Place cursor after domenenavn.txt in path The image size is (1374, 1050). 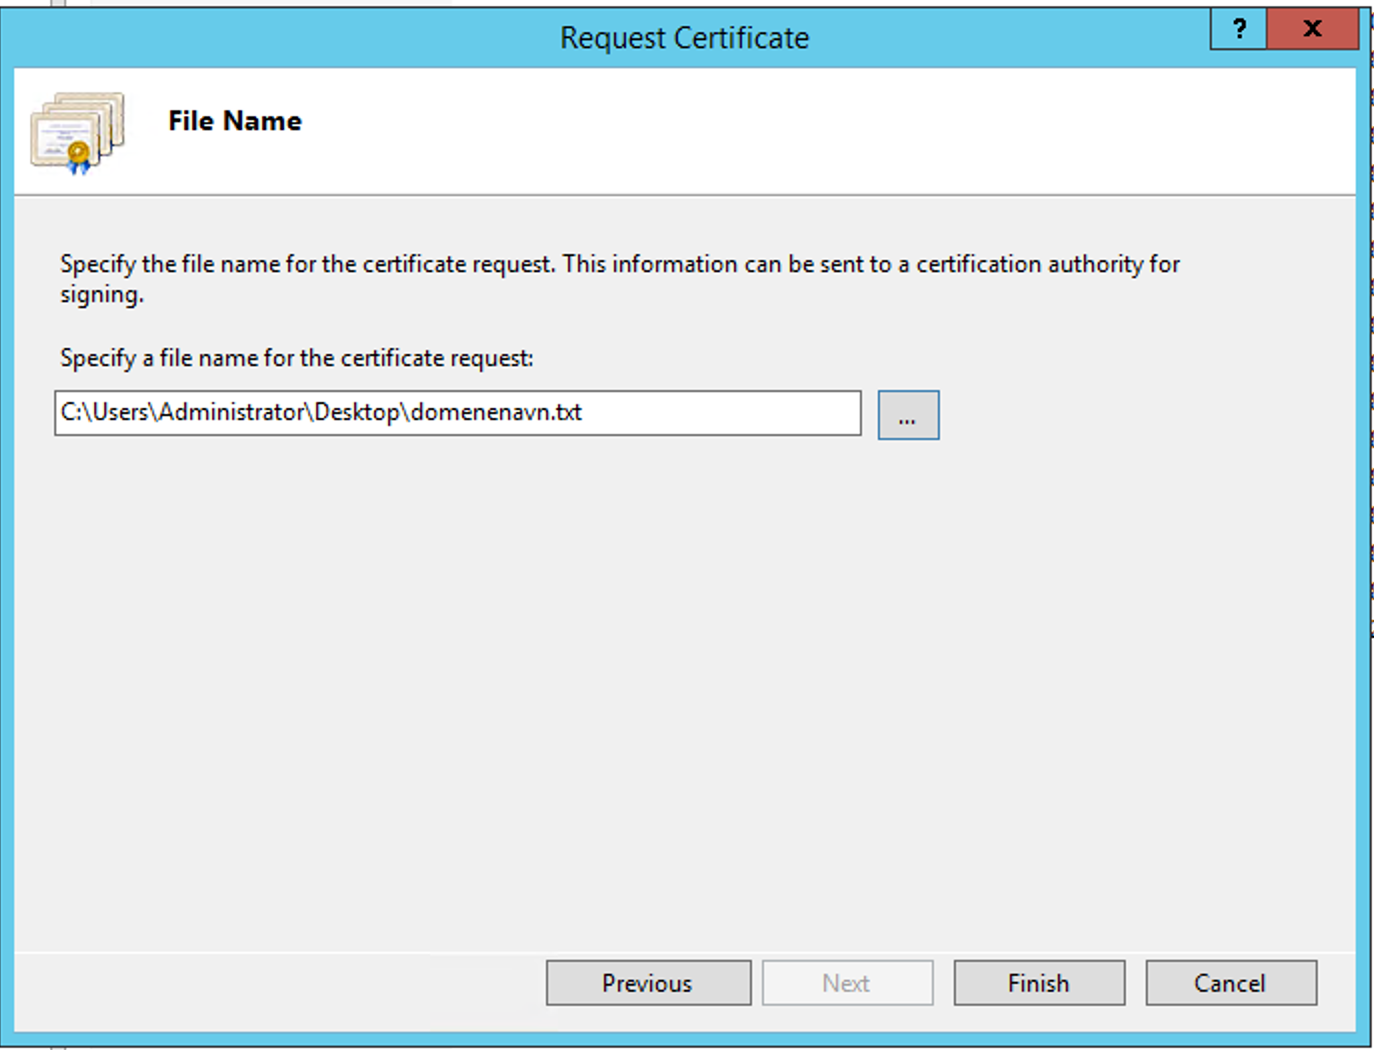(584, 413)
